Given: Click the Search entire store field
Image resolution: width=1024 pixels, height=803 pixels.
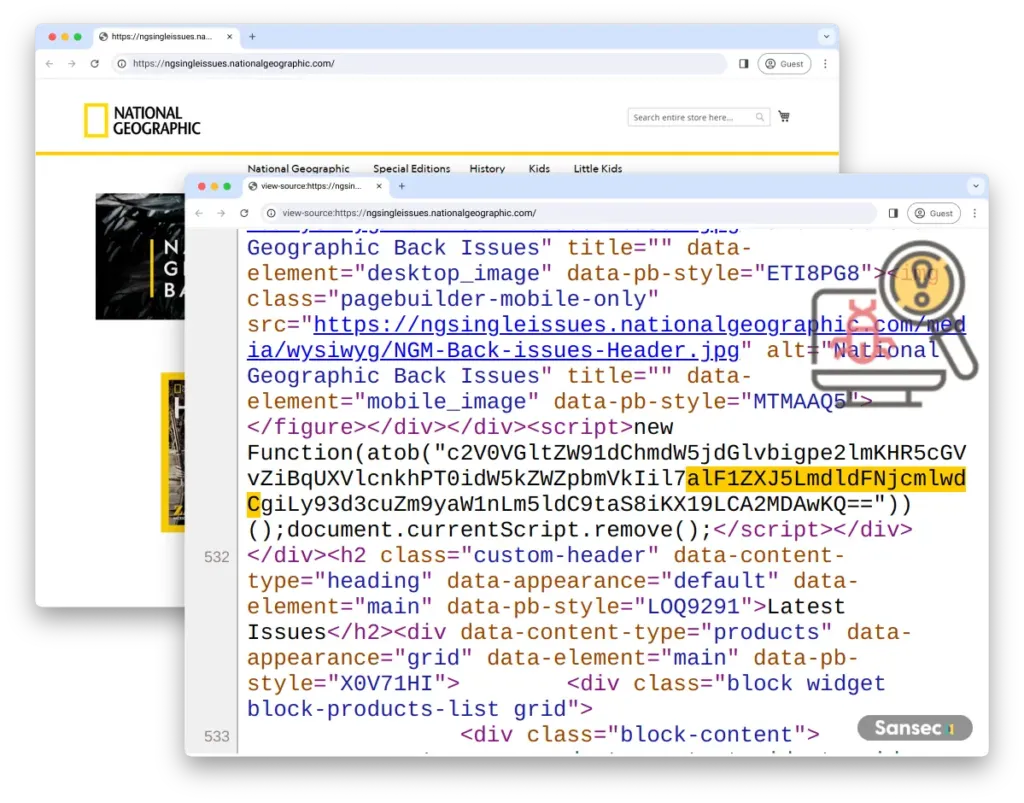Looking at the screenshot, I should [690, 117].
